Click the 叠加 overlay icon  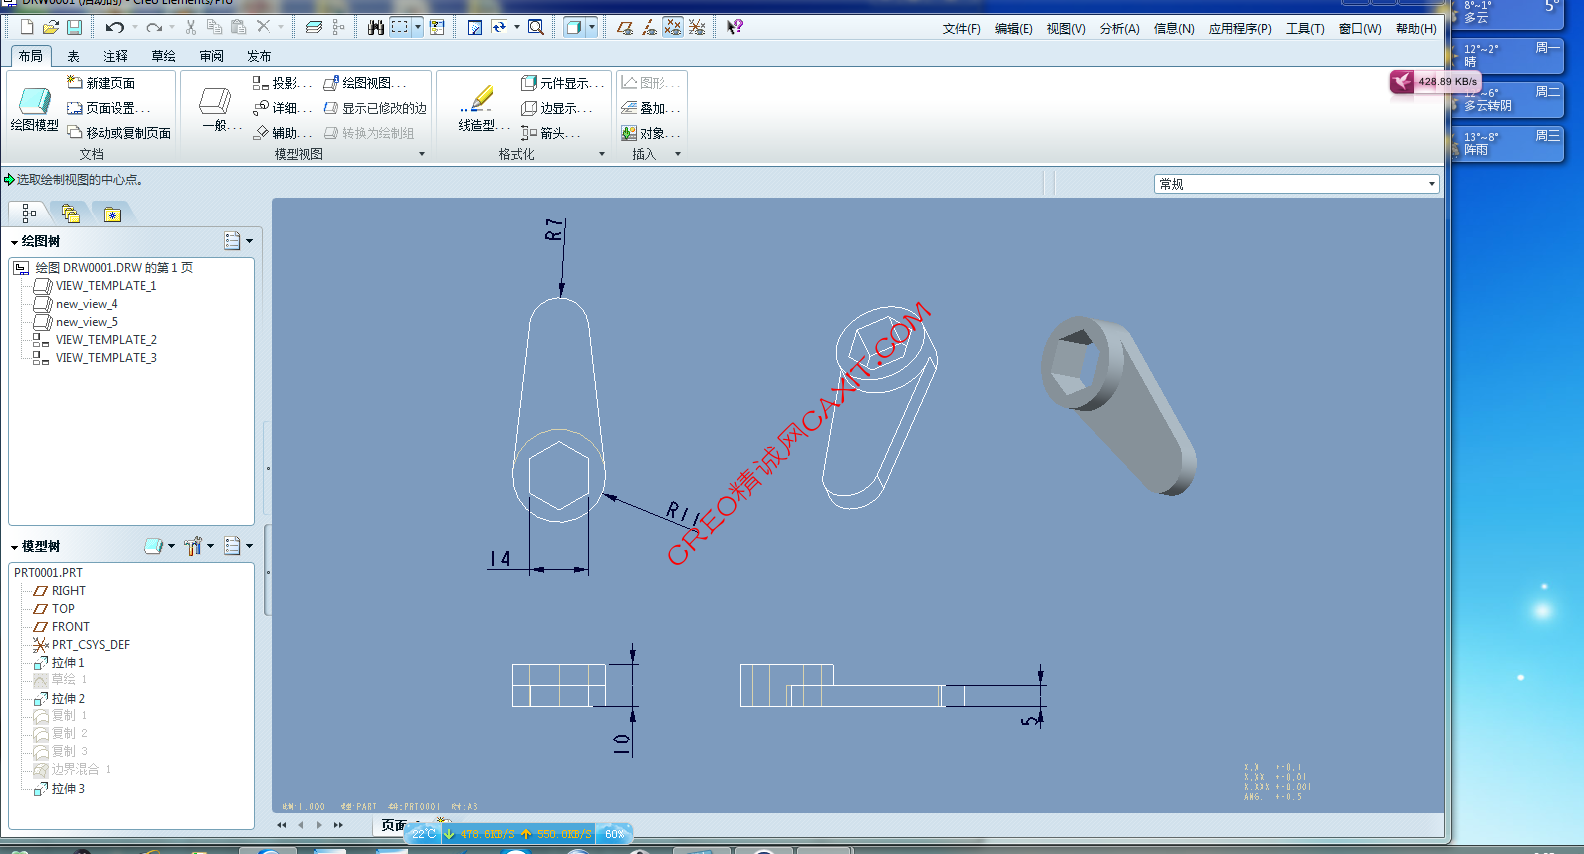tap(629, 108)
